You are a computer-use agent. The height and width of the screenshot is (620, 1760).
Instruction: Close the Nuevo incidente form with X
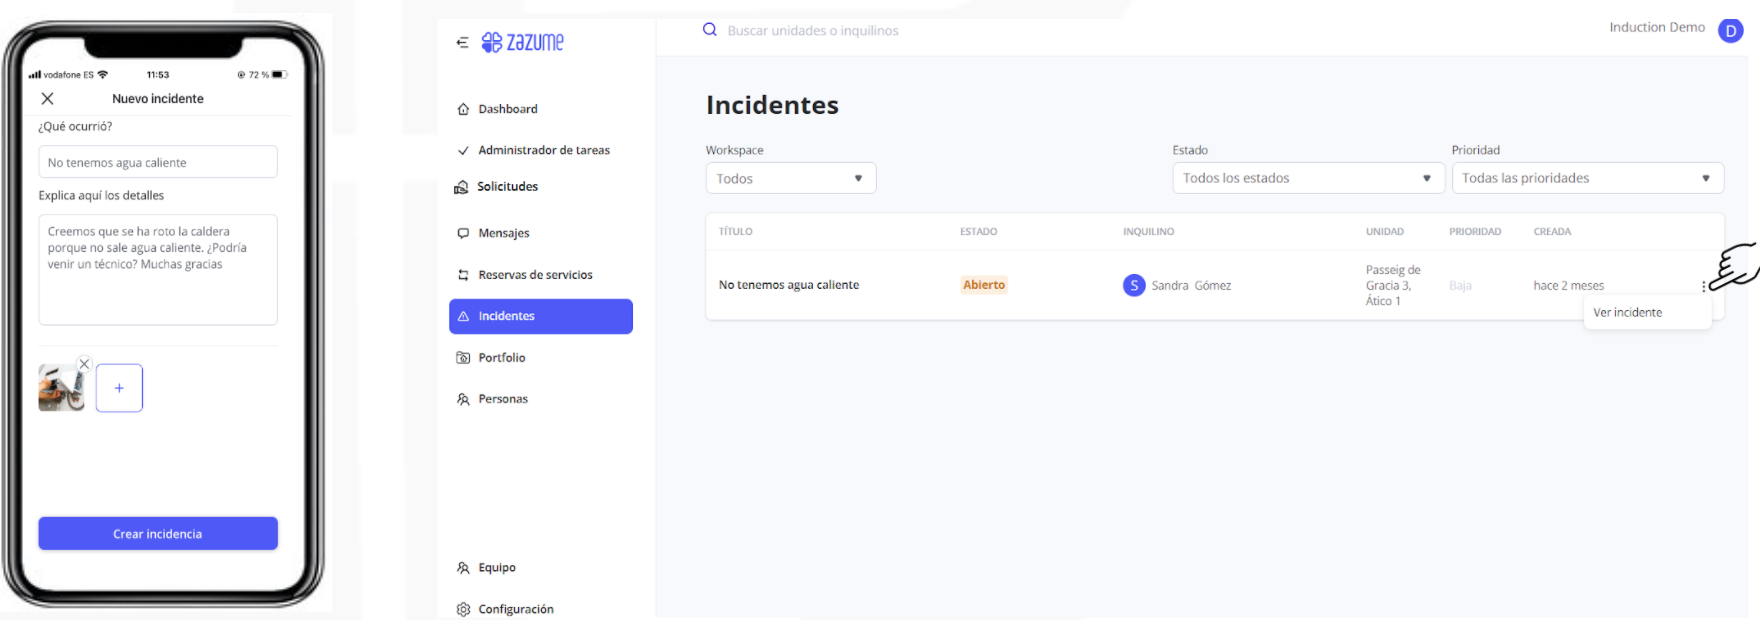tap(47, 99)
